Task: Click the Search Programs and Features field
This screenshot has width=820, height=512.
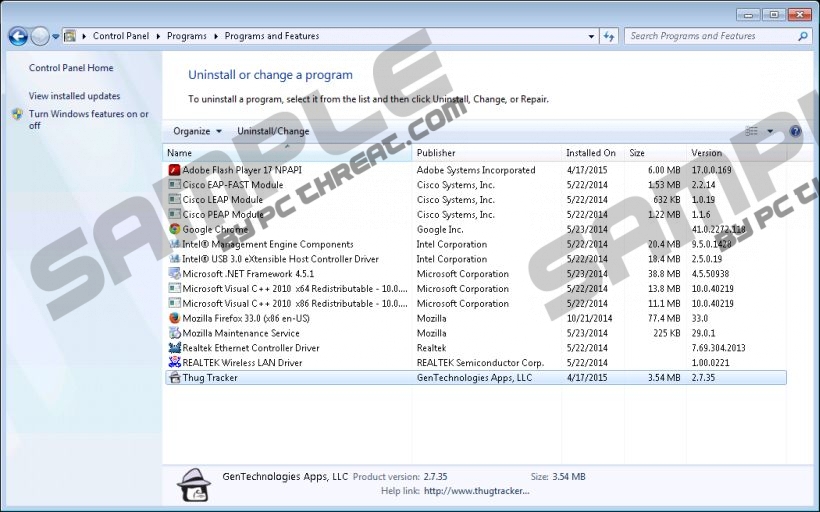Action: (710, 37)
